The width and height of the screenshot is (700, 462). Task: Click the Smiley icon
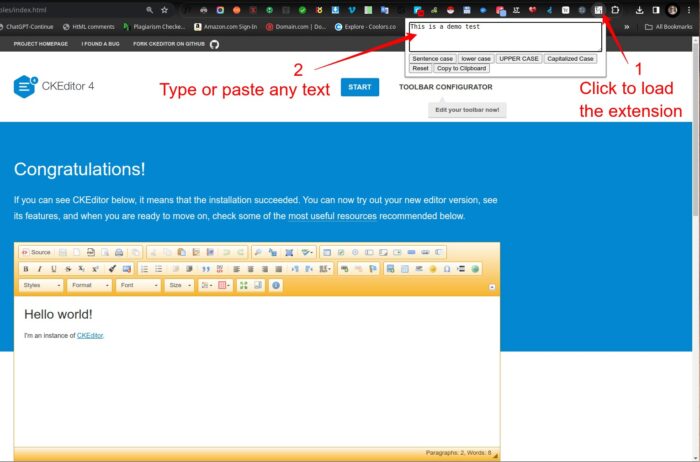(x=433, y=269)
